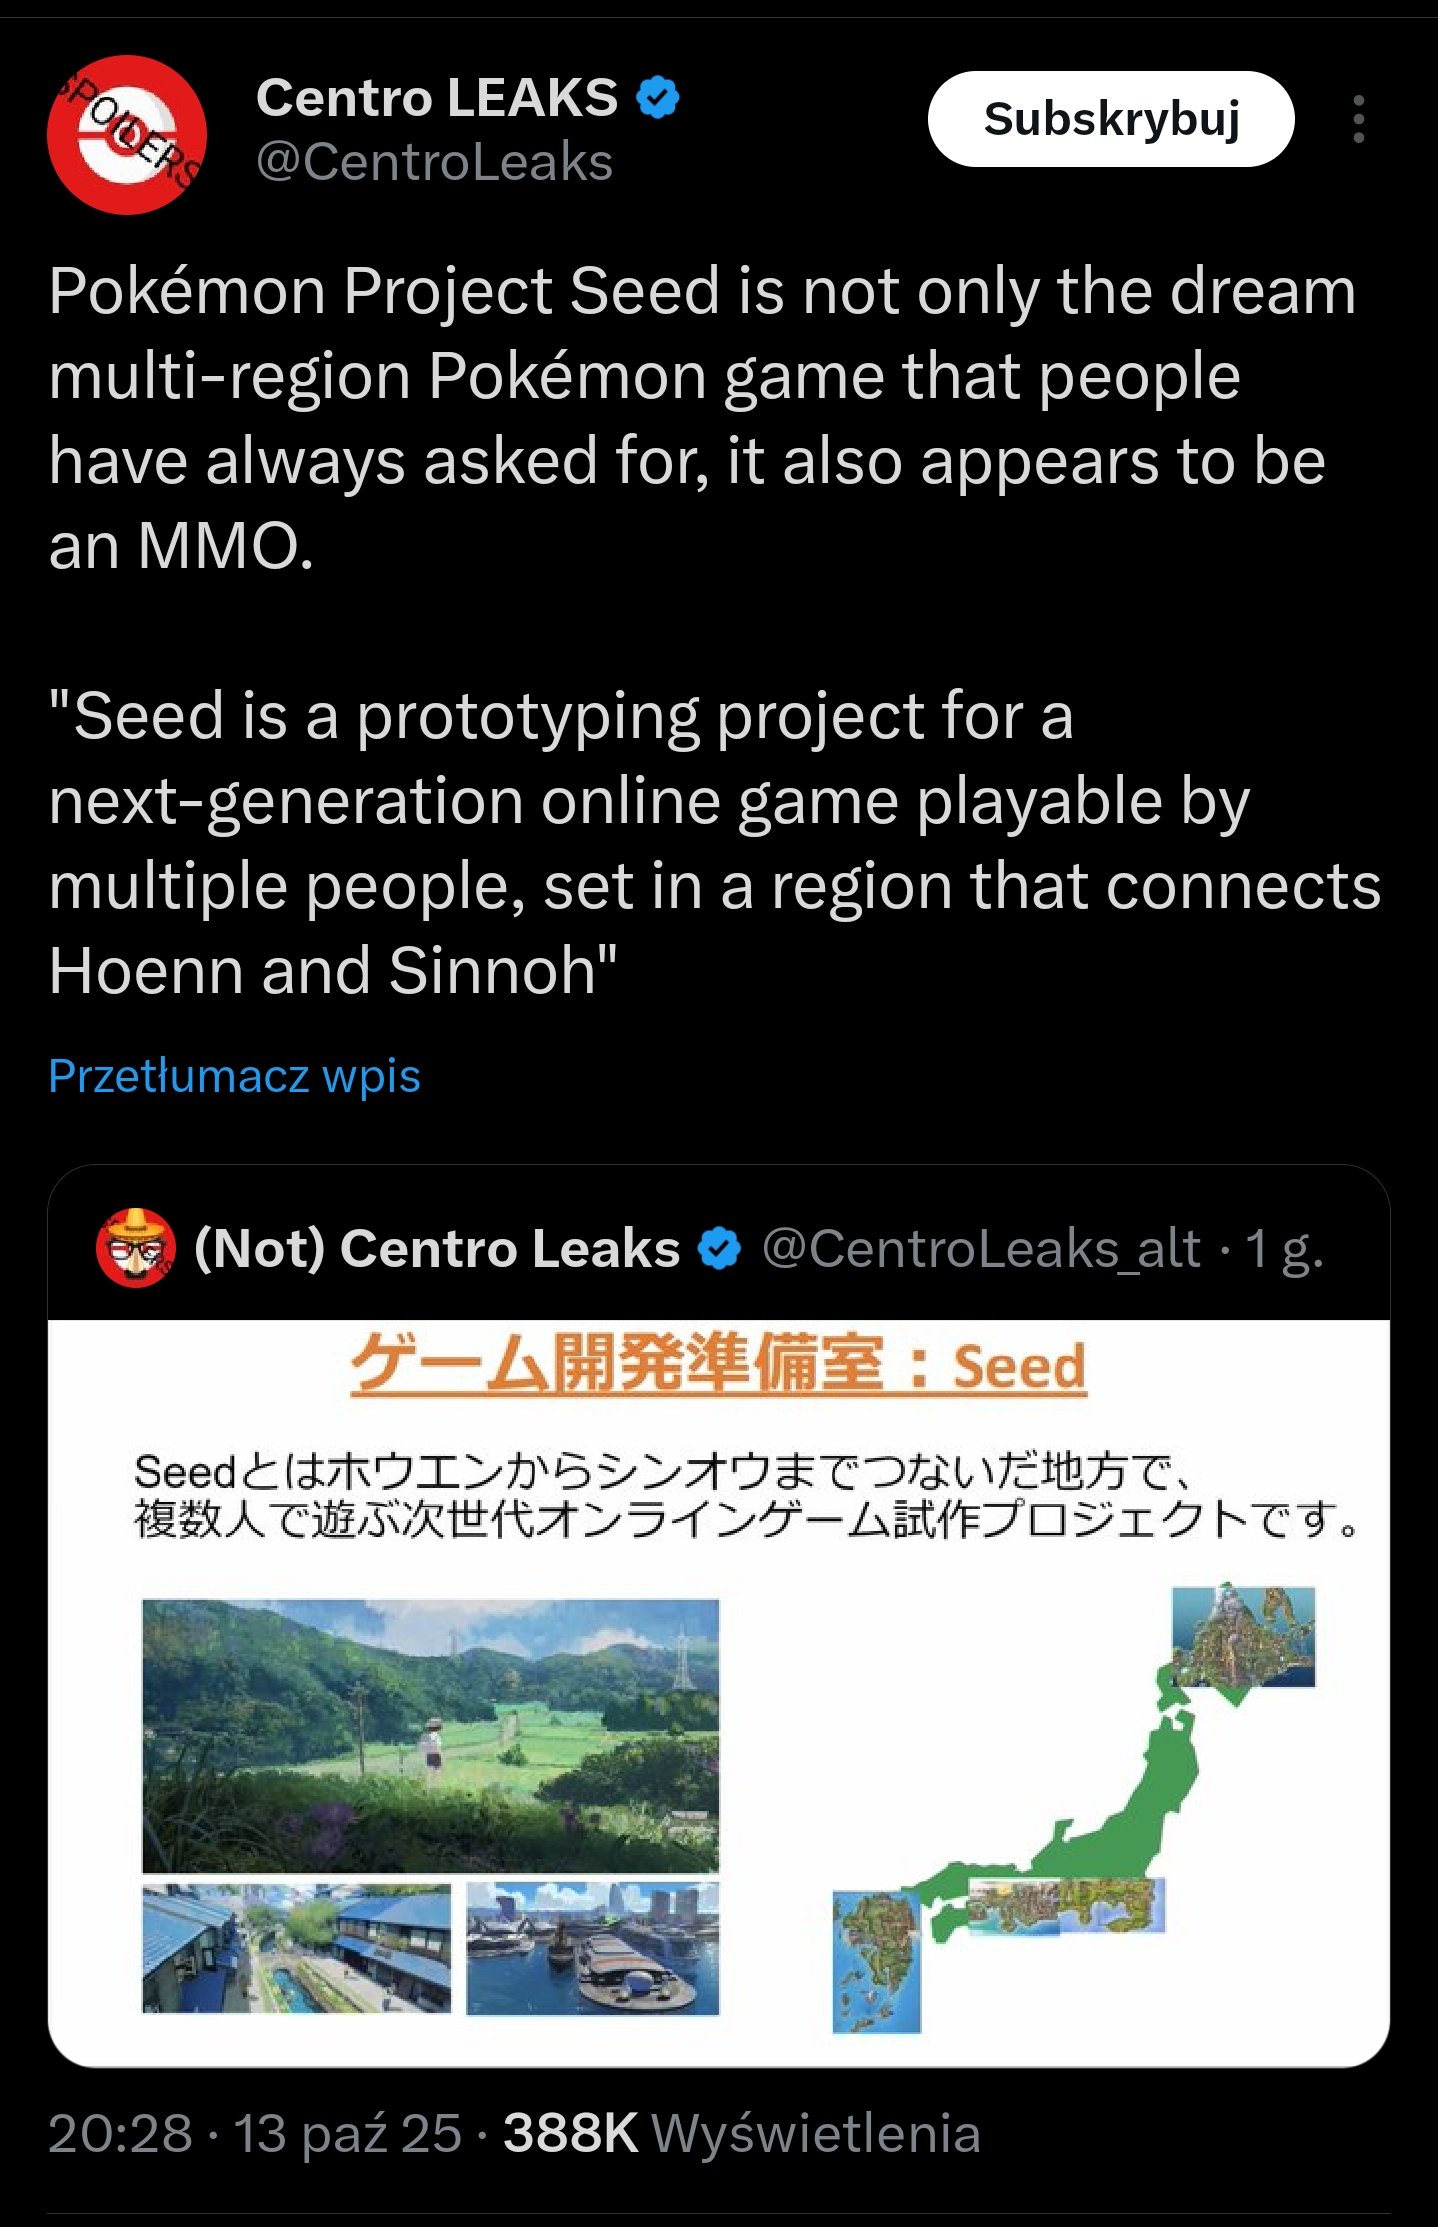
Task: Open the @CentroLeaks_alt handle
Action: [981, 1249]
